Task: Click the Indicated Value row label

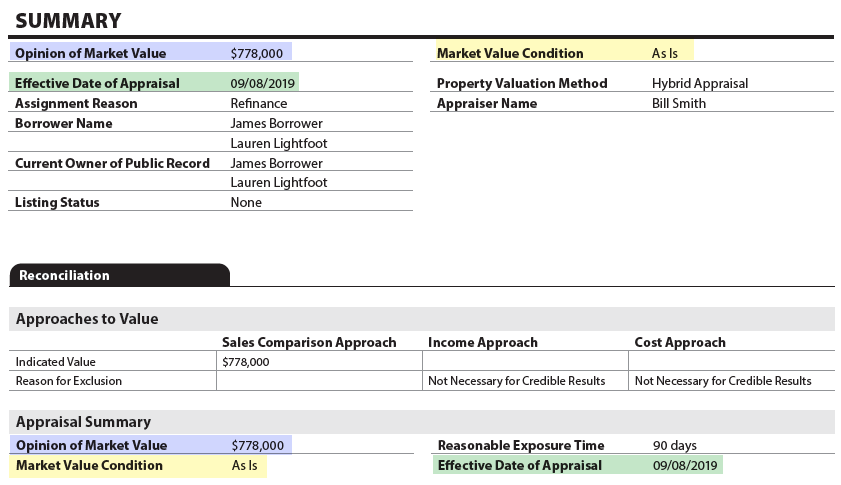Action: pos(55,362)
